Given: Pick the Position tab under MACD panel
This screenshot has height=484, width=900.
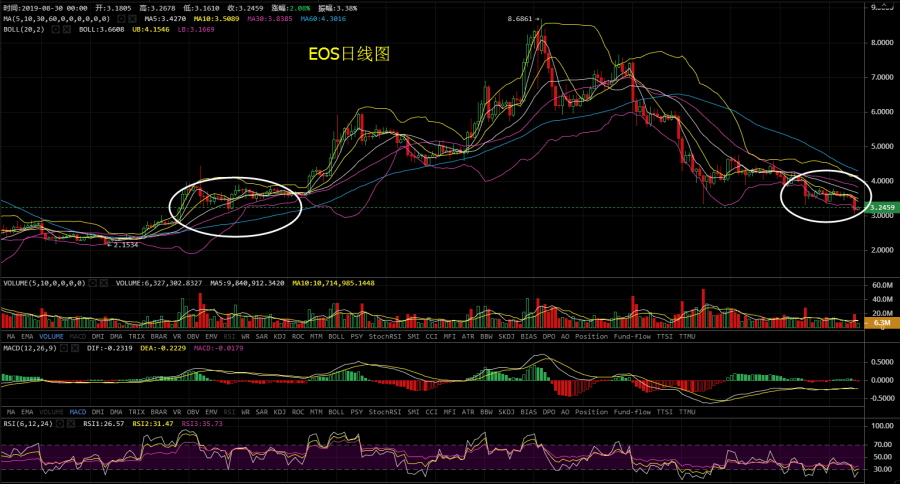Looking at the screenshot, I should (x=591, y=411).
